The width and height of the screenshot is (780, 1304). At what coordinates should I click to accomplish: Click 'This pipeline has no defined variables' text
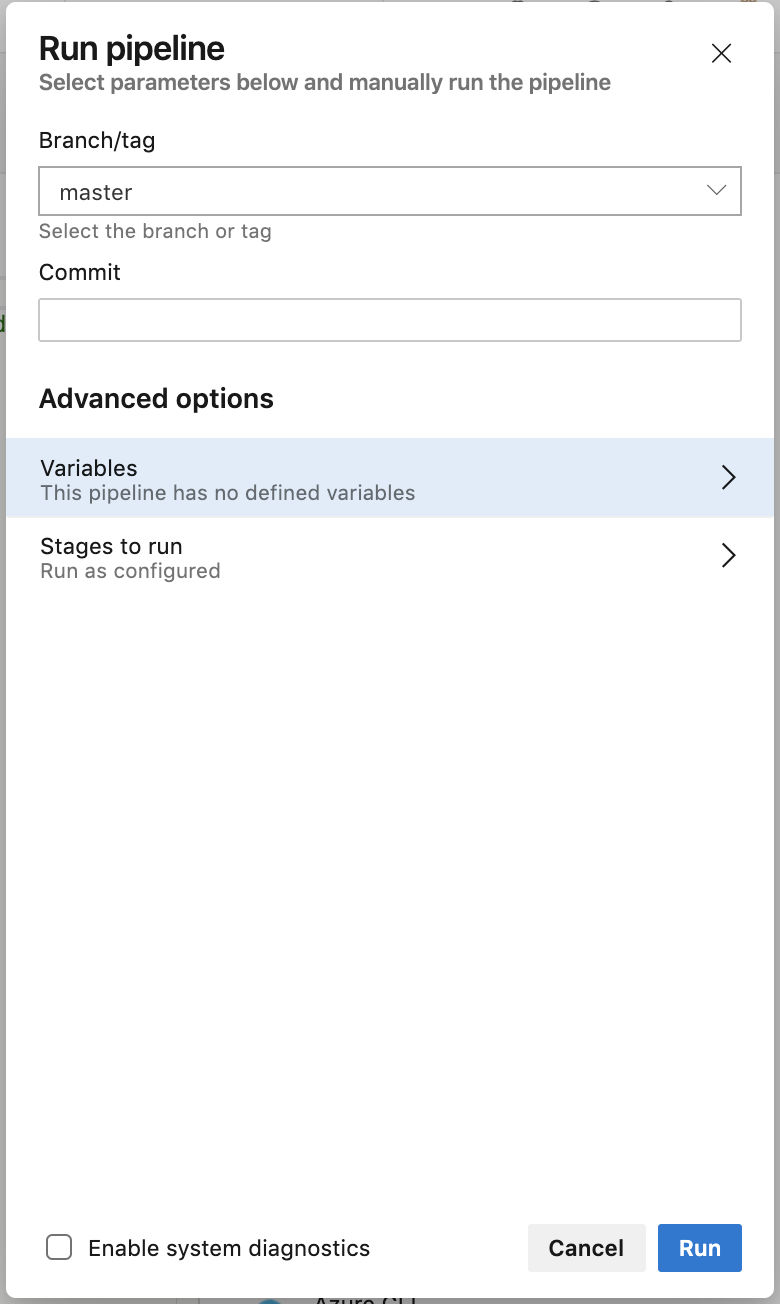click(x=227, y=493)
